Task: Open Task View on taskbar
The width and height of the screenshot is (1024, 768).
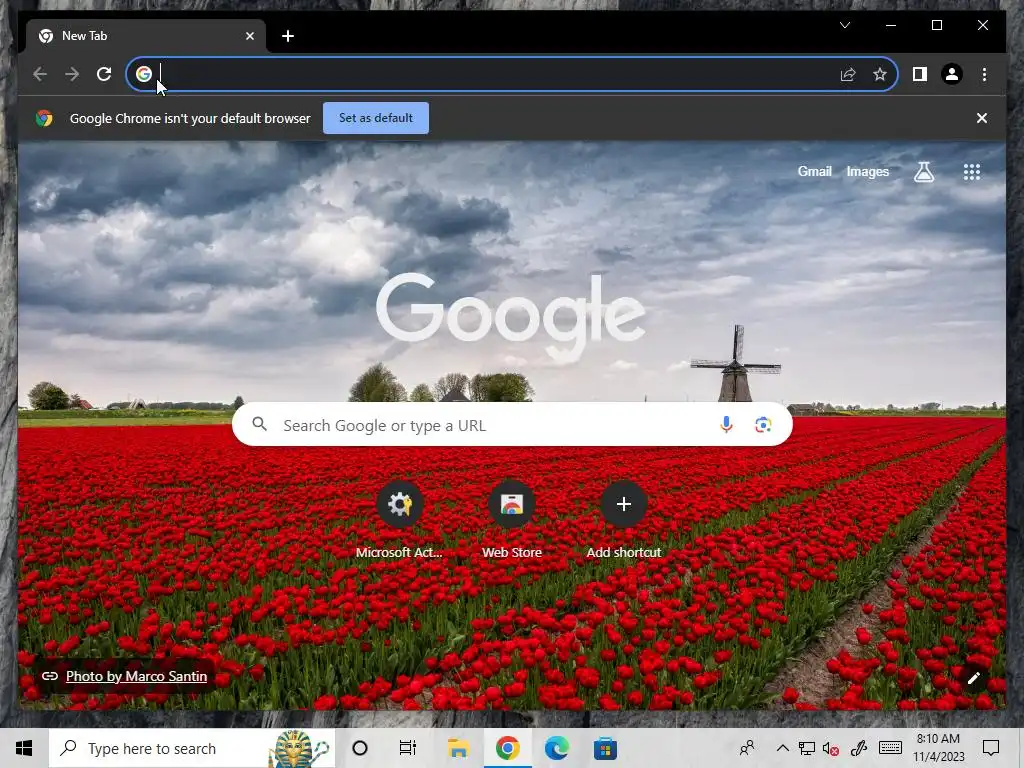Action: 408,748
